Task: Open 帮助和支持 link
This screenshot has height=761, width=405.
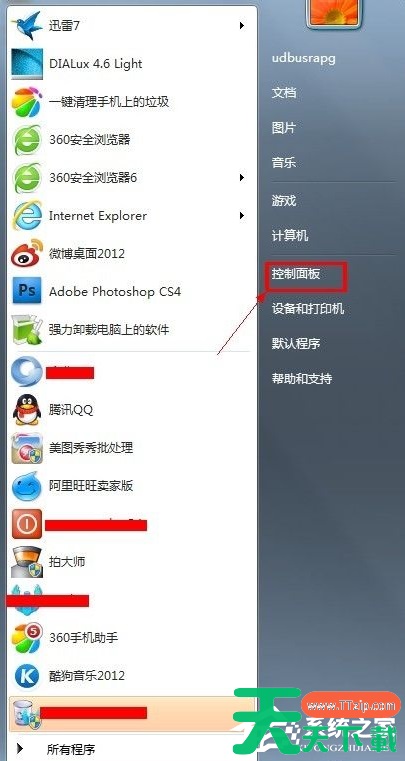Action: (302, 378)
